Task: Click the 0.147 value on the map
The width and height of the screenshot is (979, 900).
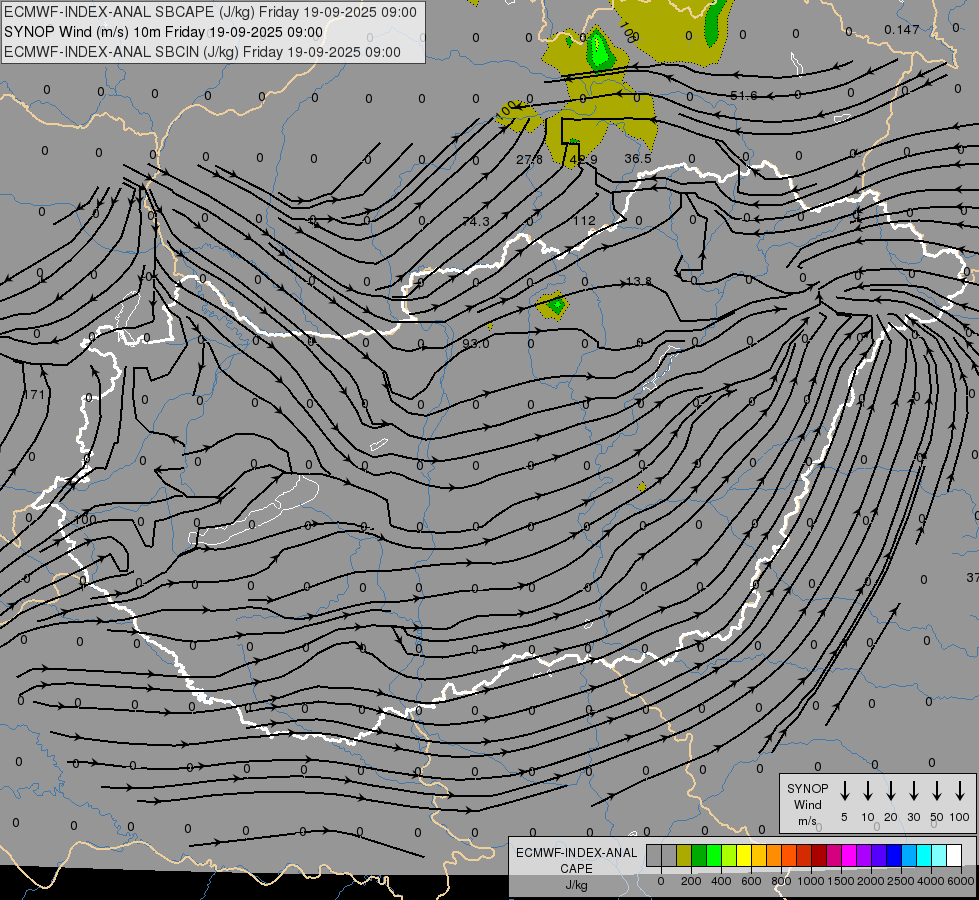Action: click(902, 29)
